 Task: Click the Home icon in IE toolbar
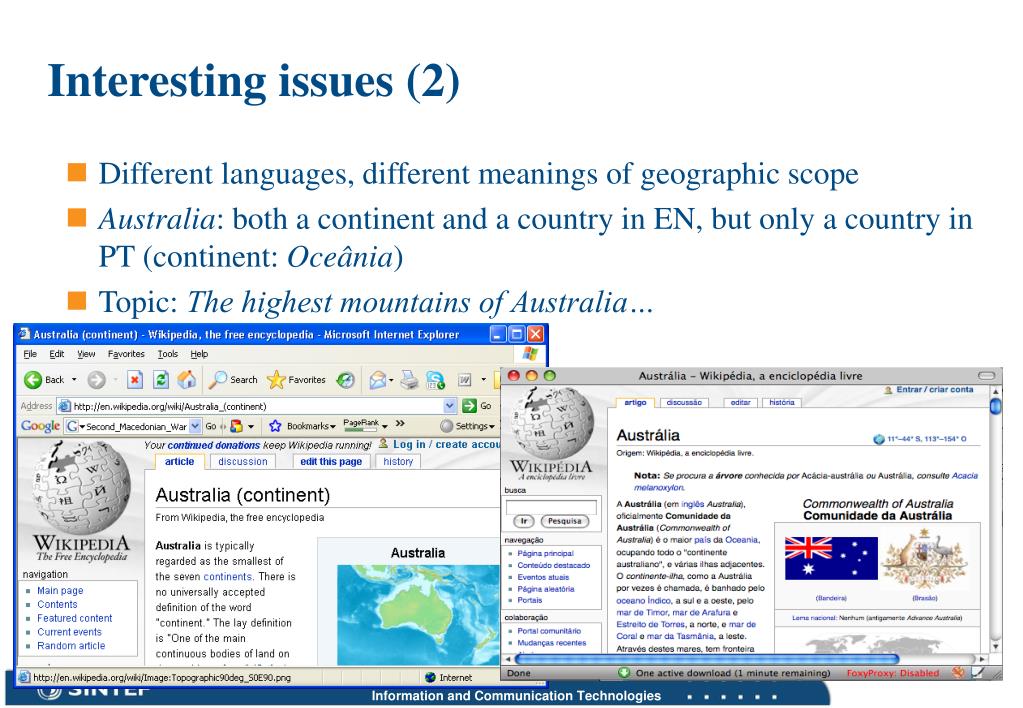[187, 379]
